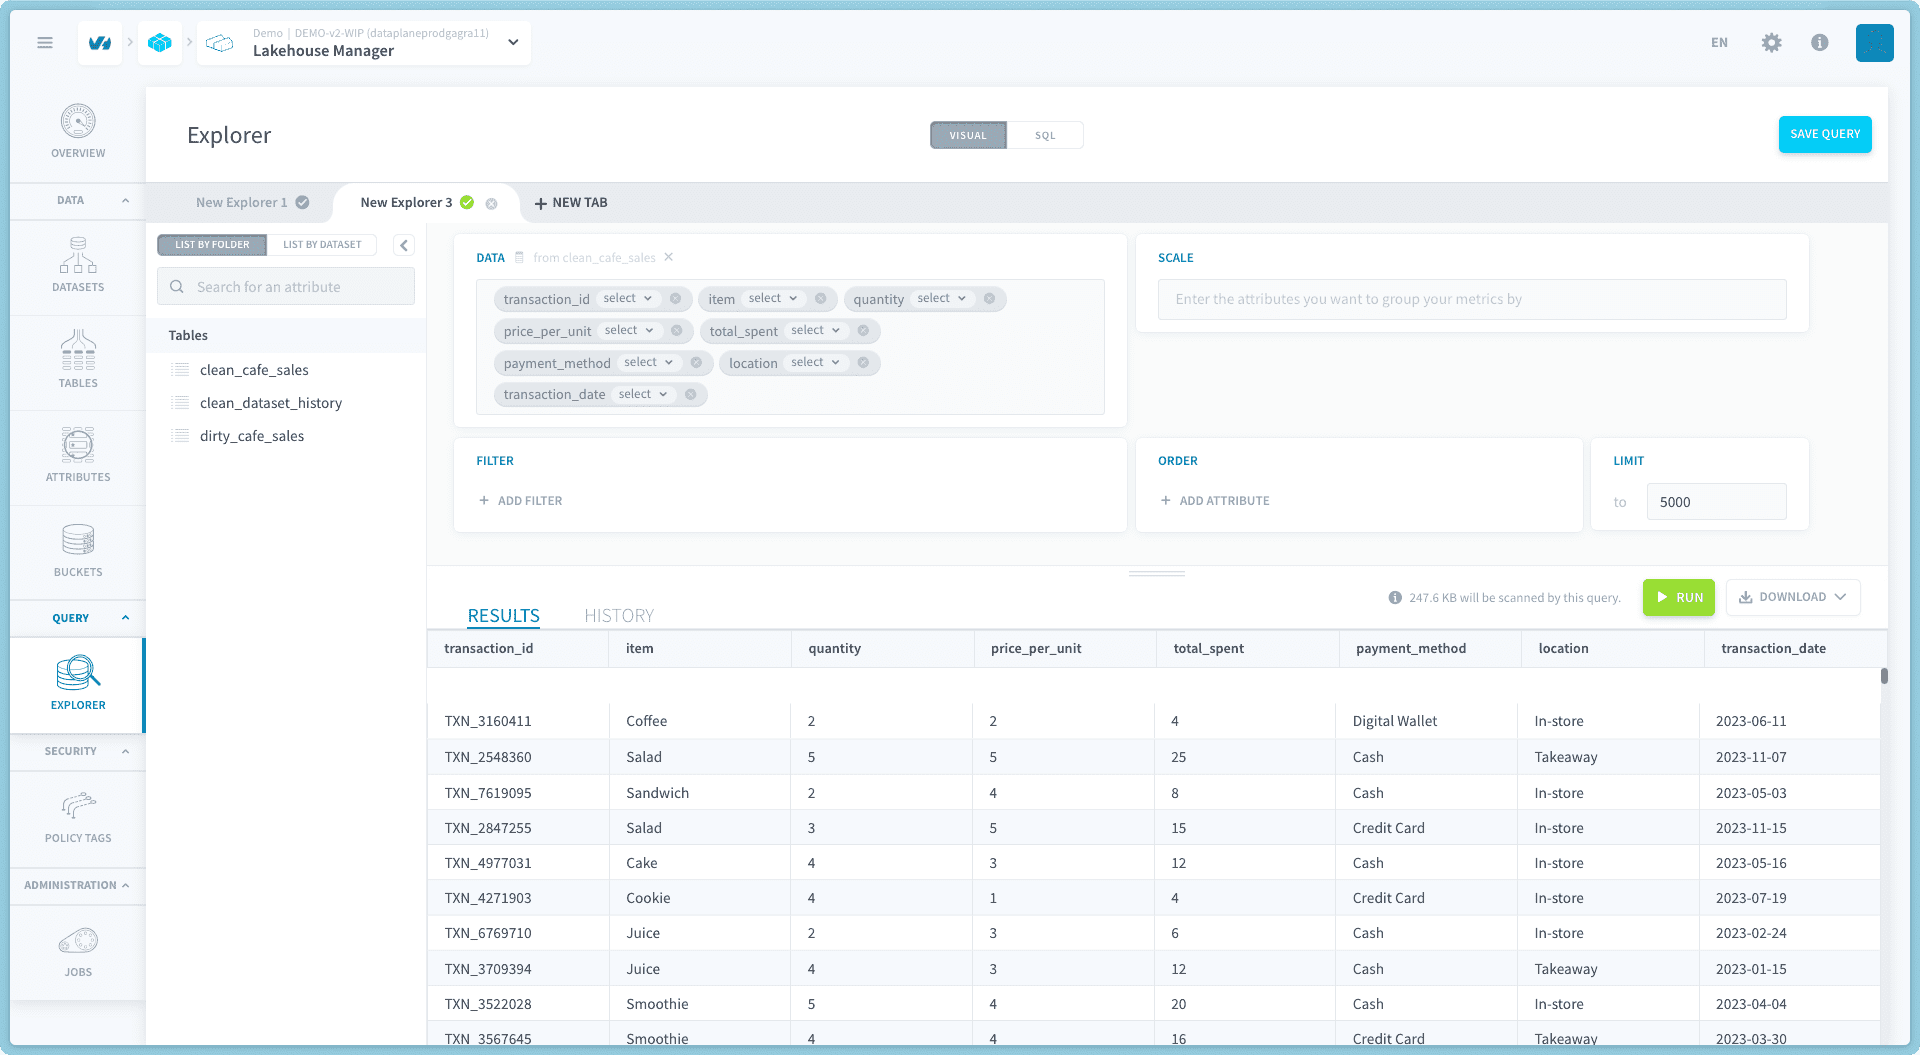Select the dirty_cafe_sales table
Image resolution: width=1920 pixels, height=1055 pixels.
(x=252, y=436)
